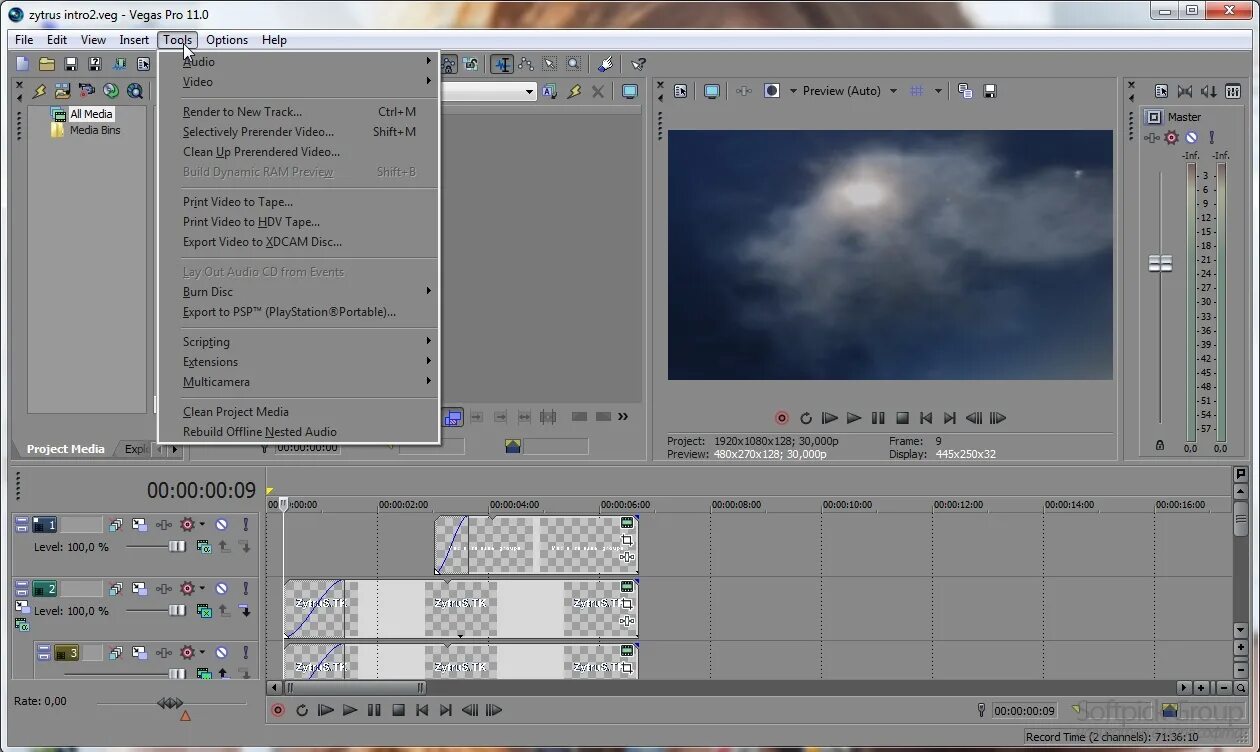The height and width of the screenshot is (752, 1260).
Task: Click the What's This help icon
Action: click(x=638, y=64)
